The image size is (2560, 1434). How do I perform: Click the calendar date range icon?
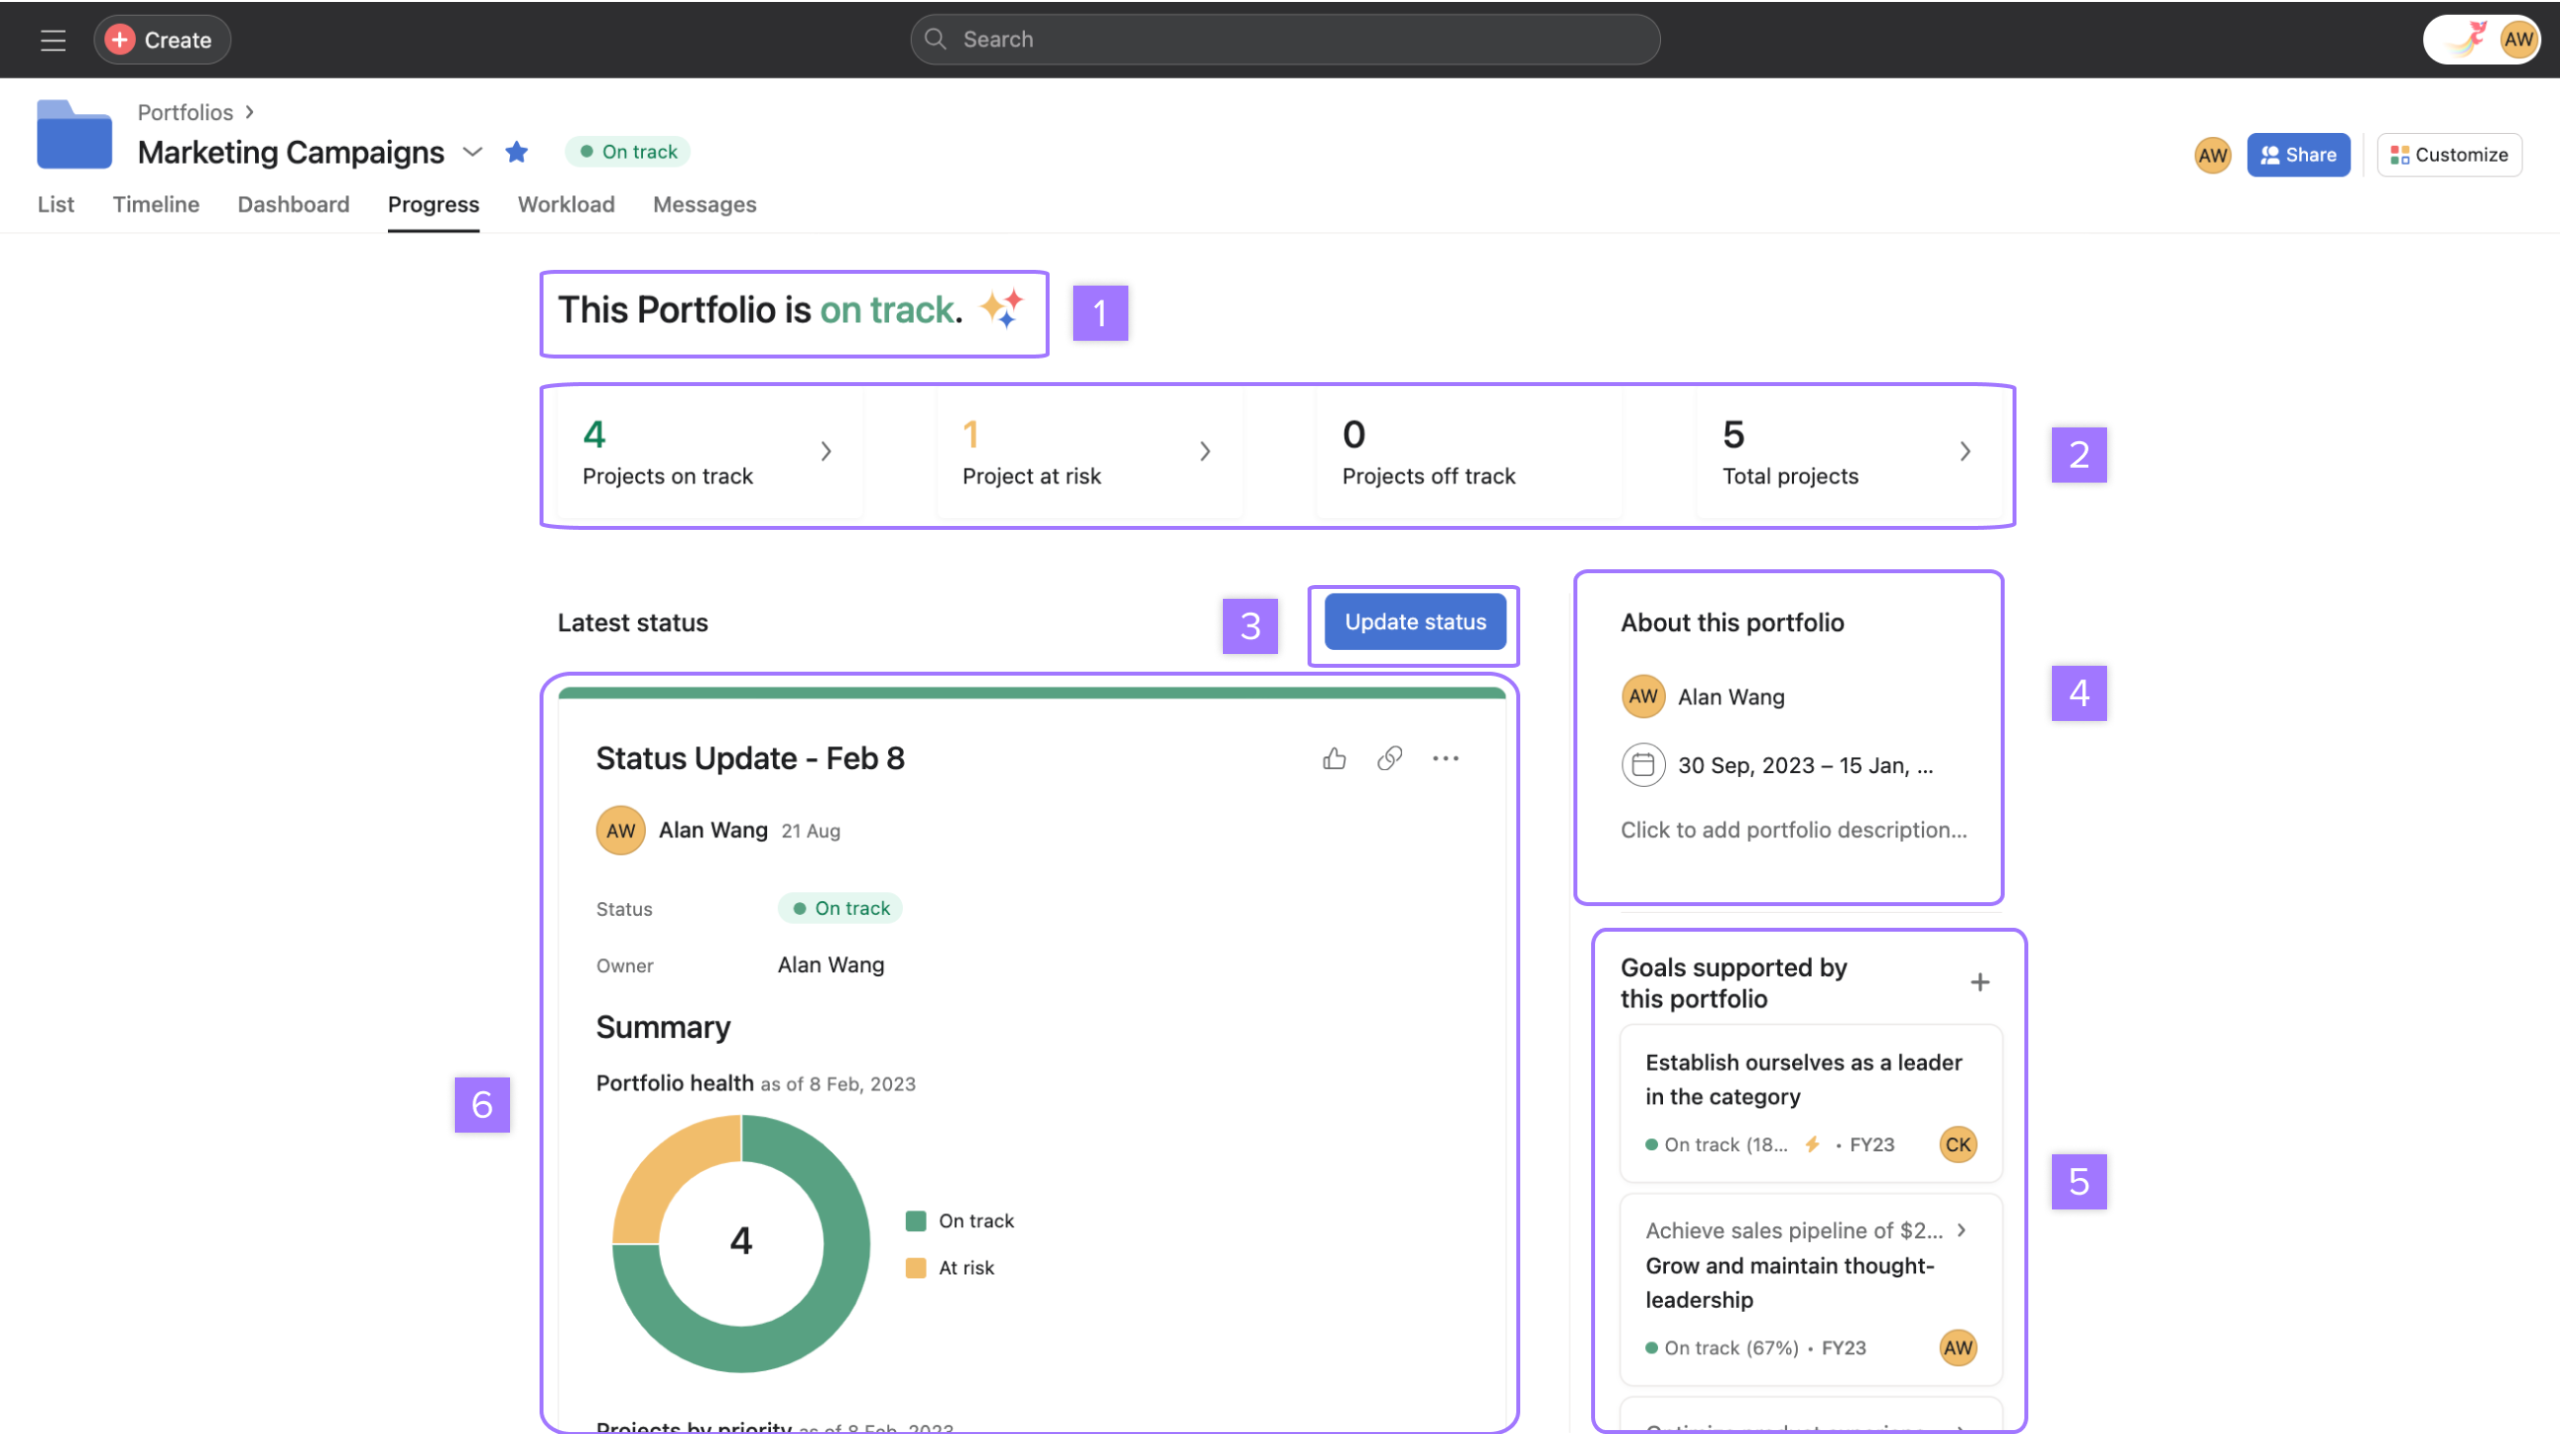[1642, 765]
